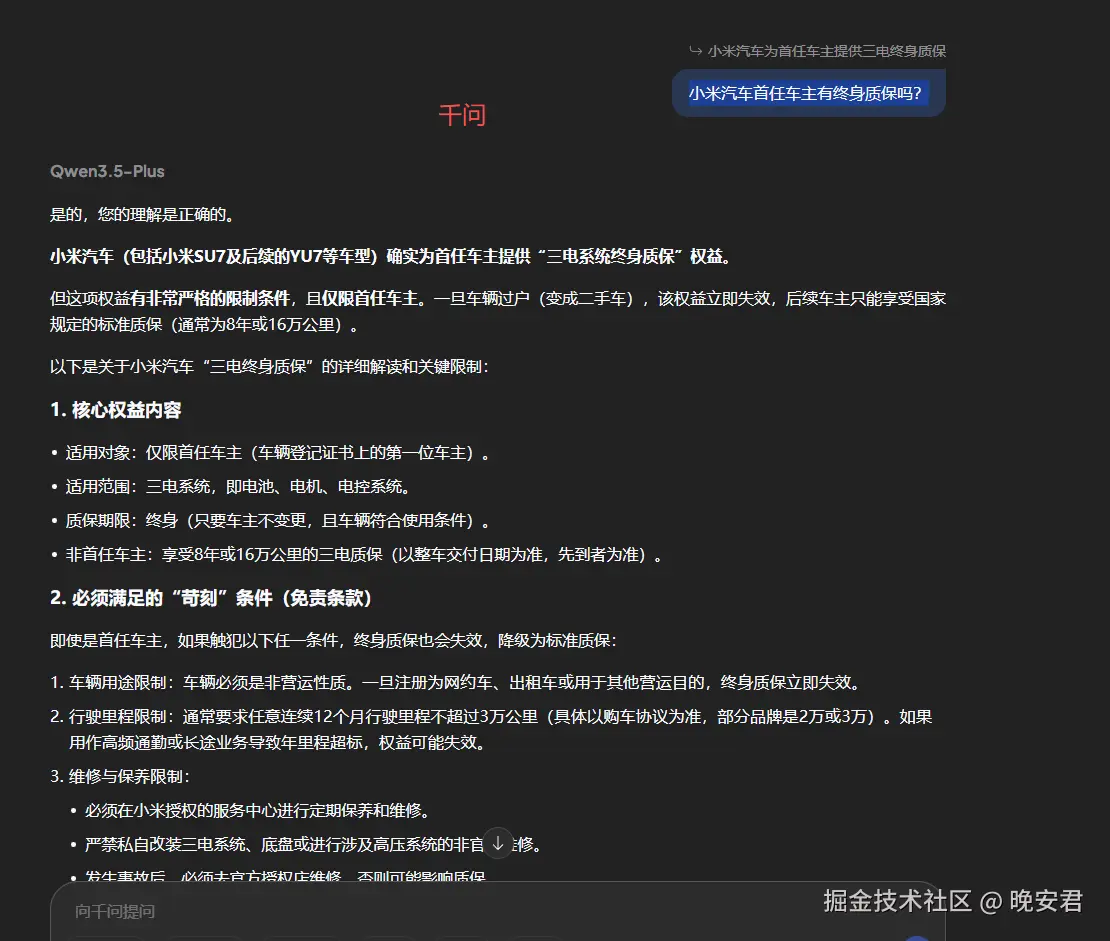Screen dimensions: 1110x941
Task: Click the blue send icon in the input bar
Action: coord(916,936)
